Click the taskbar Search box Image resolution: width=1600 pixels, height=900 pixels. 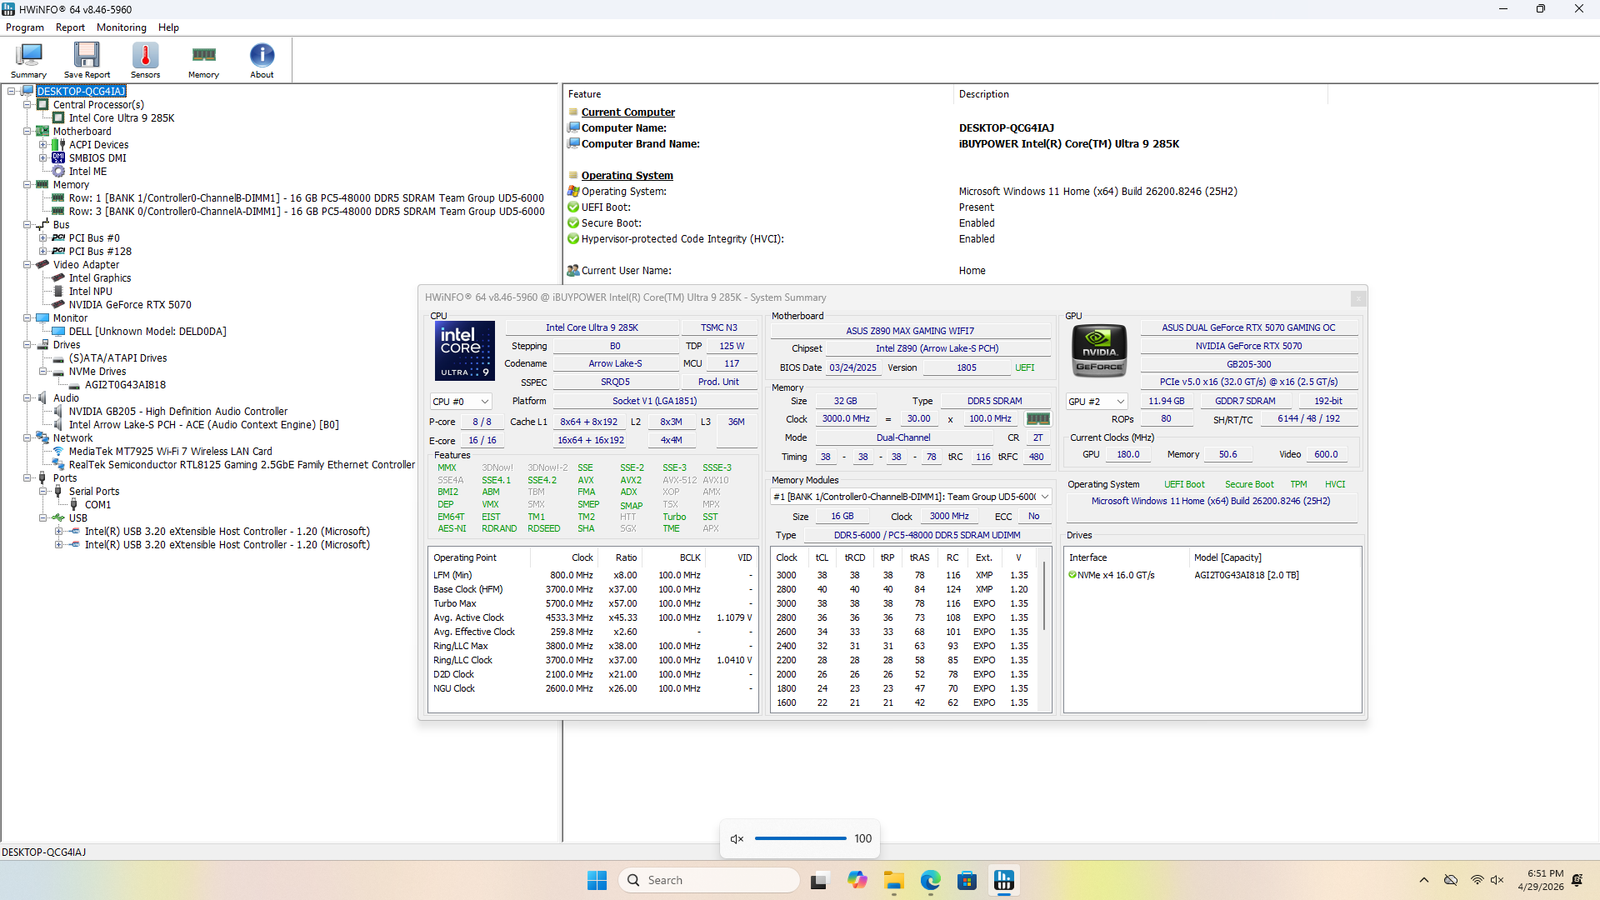(709, 880)
